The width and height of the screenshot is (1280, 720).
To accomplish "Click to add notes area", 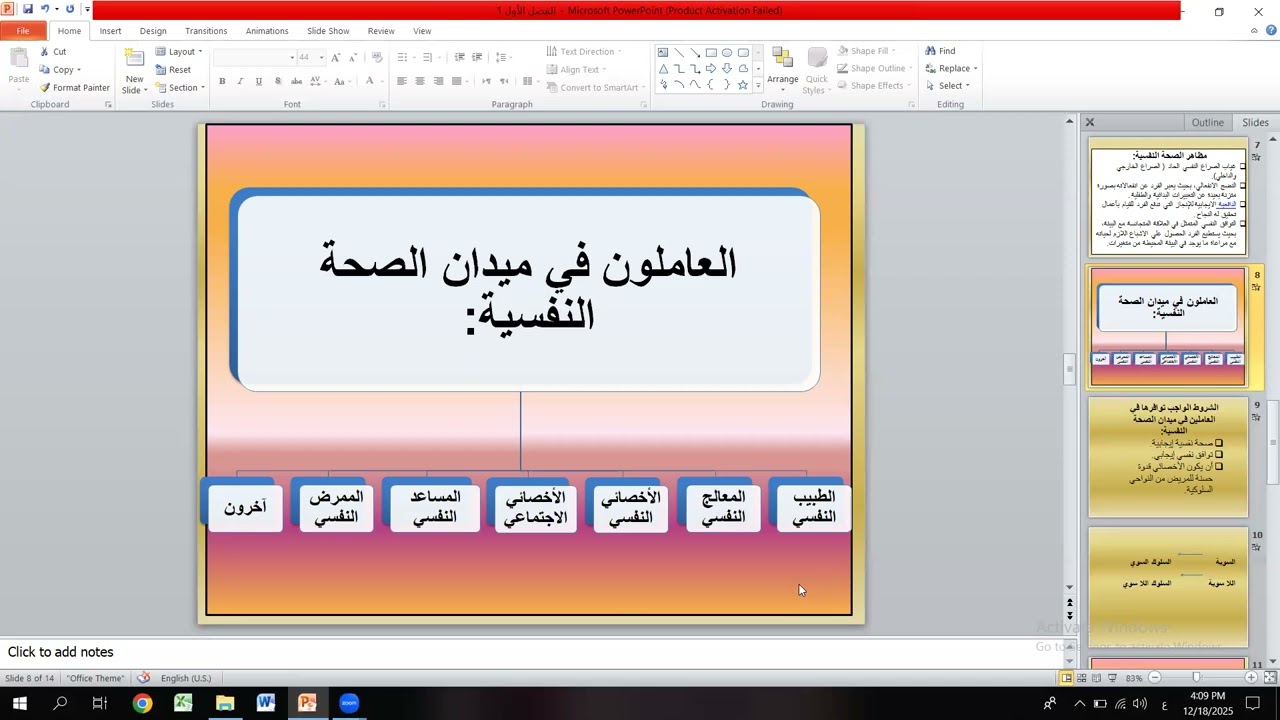I will click(530, 652).
